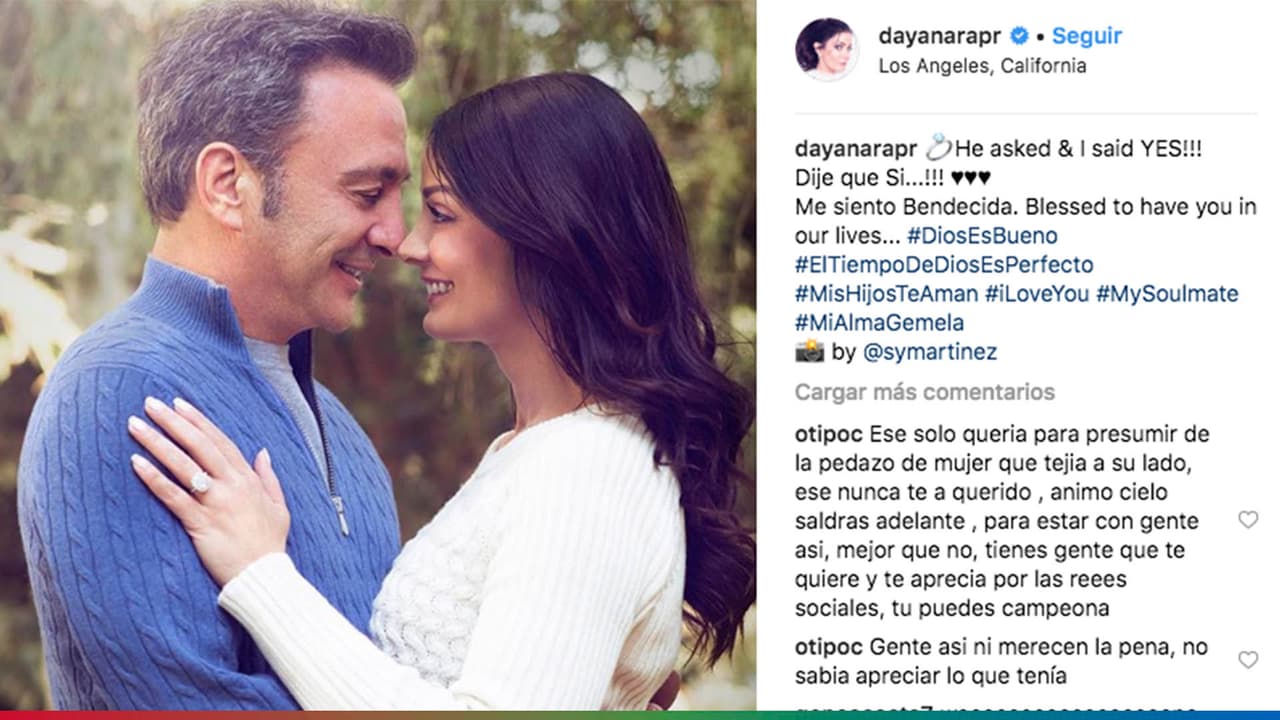Click the ring emoji in caption
The image size is (1280, 720).
coord(937,149)
